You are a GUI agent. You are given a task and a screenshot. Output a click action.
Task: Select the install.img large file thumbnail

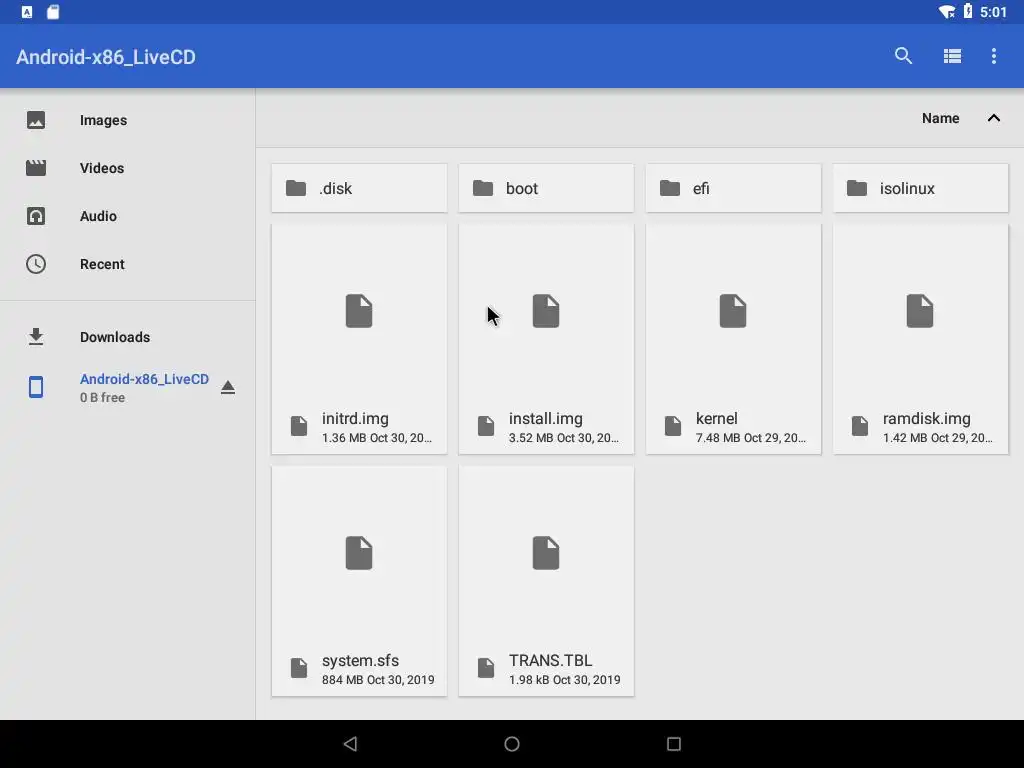point(546,311)
